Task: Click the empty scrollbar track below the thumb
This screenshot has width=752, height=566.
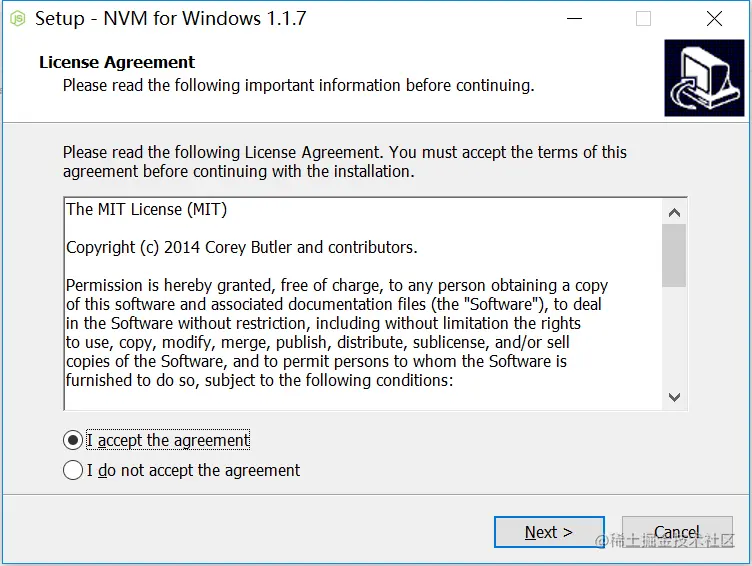Action: coord(674,336)
